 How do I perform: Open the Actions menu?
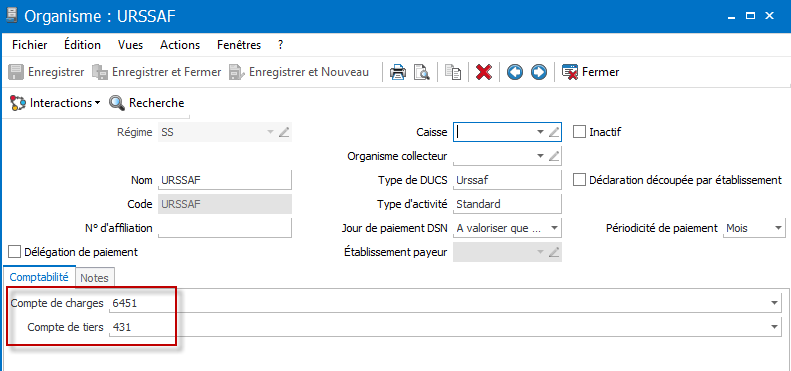click(x=180, y=45)
